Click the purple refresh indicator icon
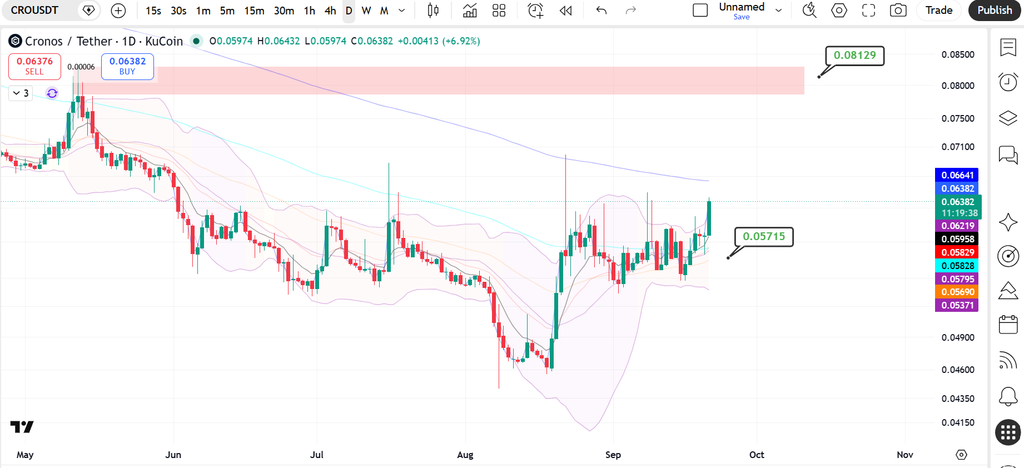This screenshot has height=468, width=1024. [52, 93]
